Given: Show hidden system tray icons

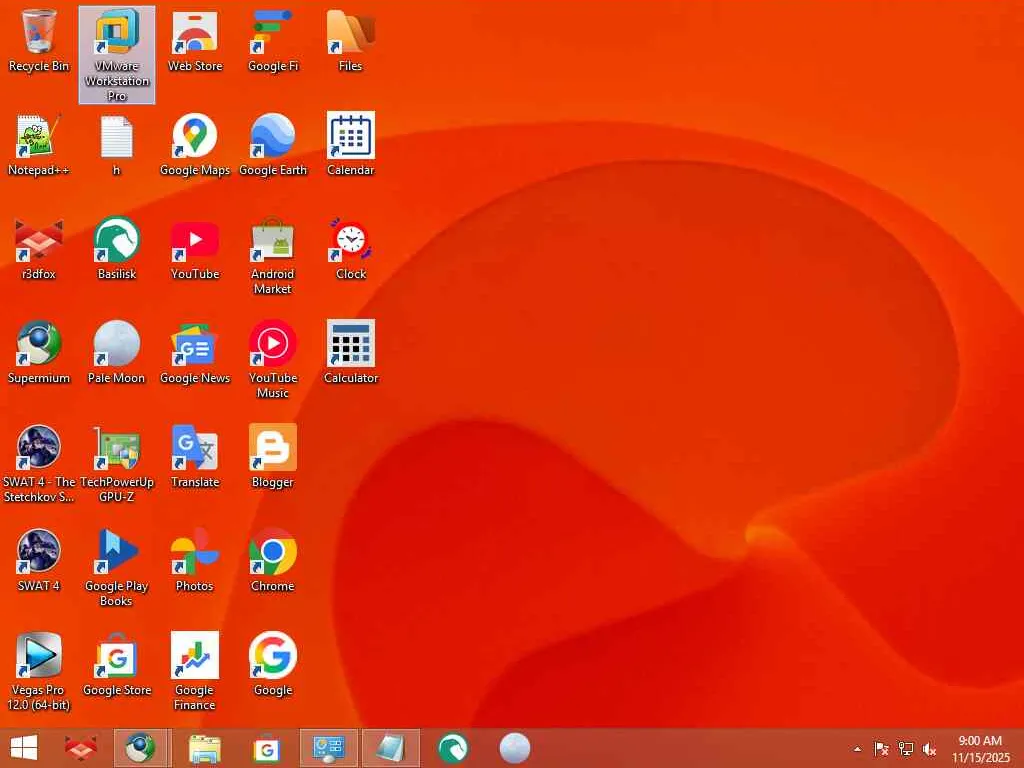Looking at the screenshot, I should pyautogui.click(x=857, y=749).
